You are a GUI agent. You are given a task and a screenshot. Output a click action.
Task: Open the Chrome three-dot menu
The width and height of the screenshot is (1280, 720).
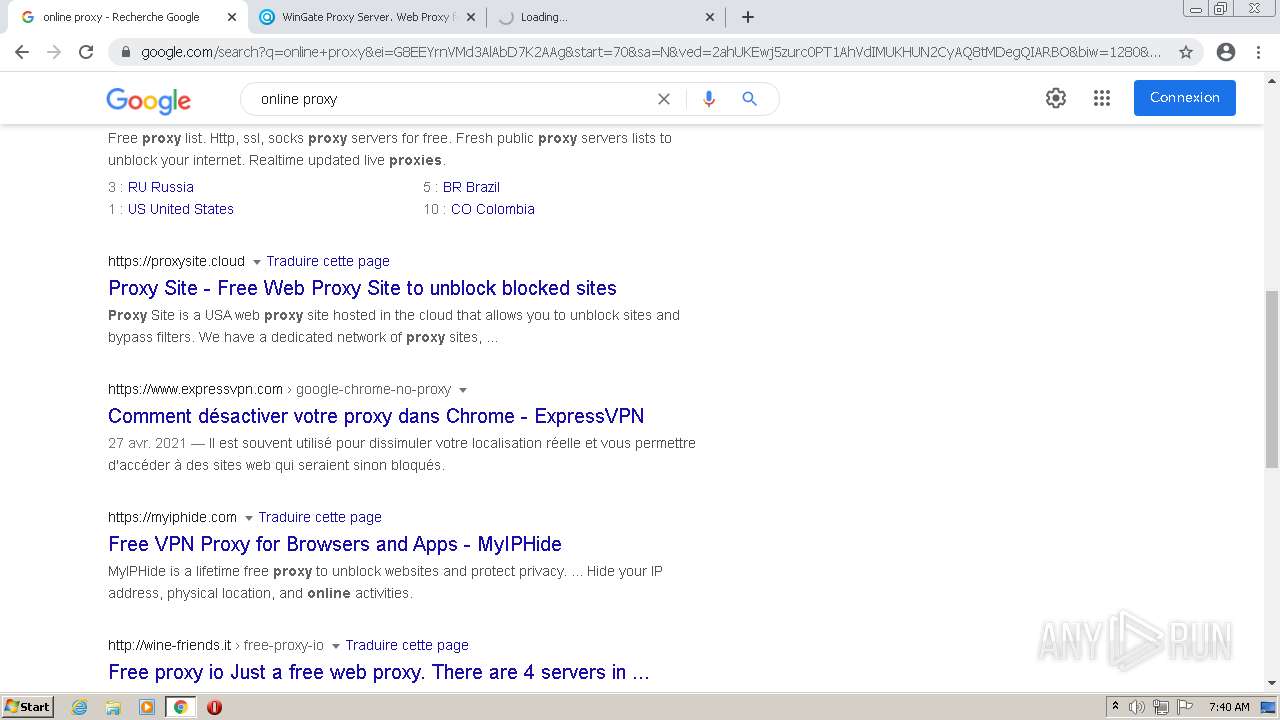click(1258, 52)
